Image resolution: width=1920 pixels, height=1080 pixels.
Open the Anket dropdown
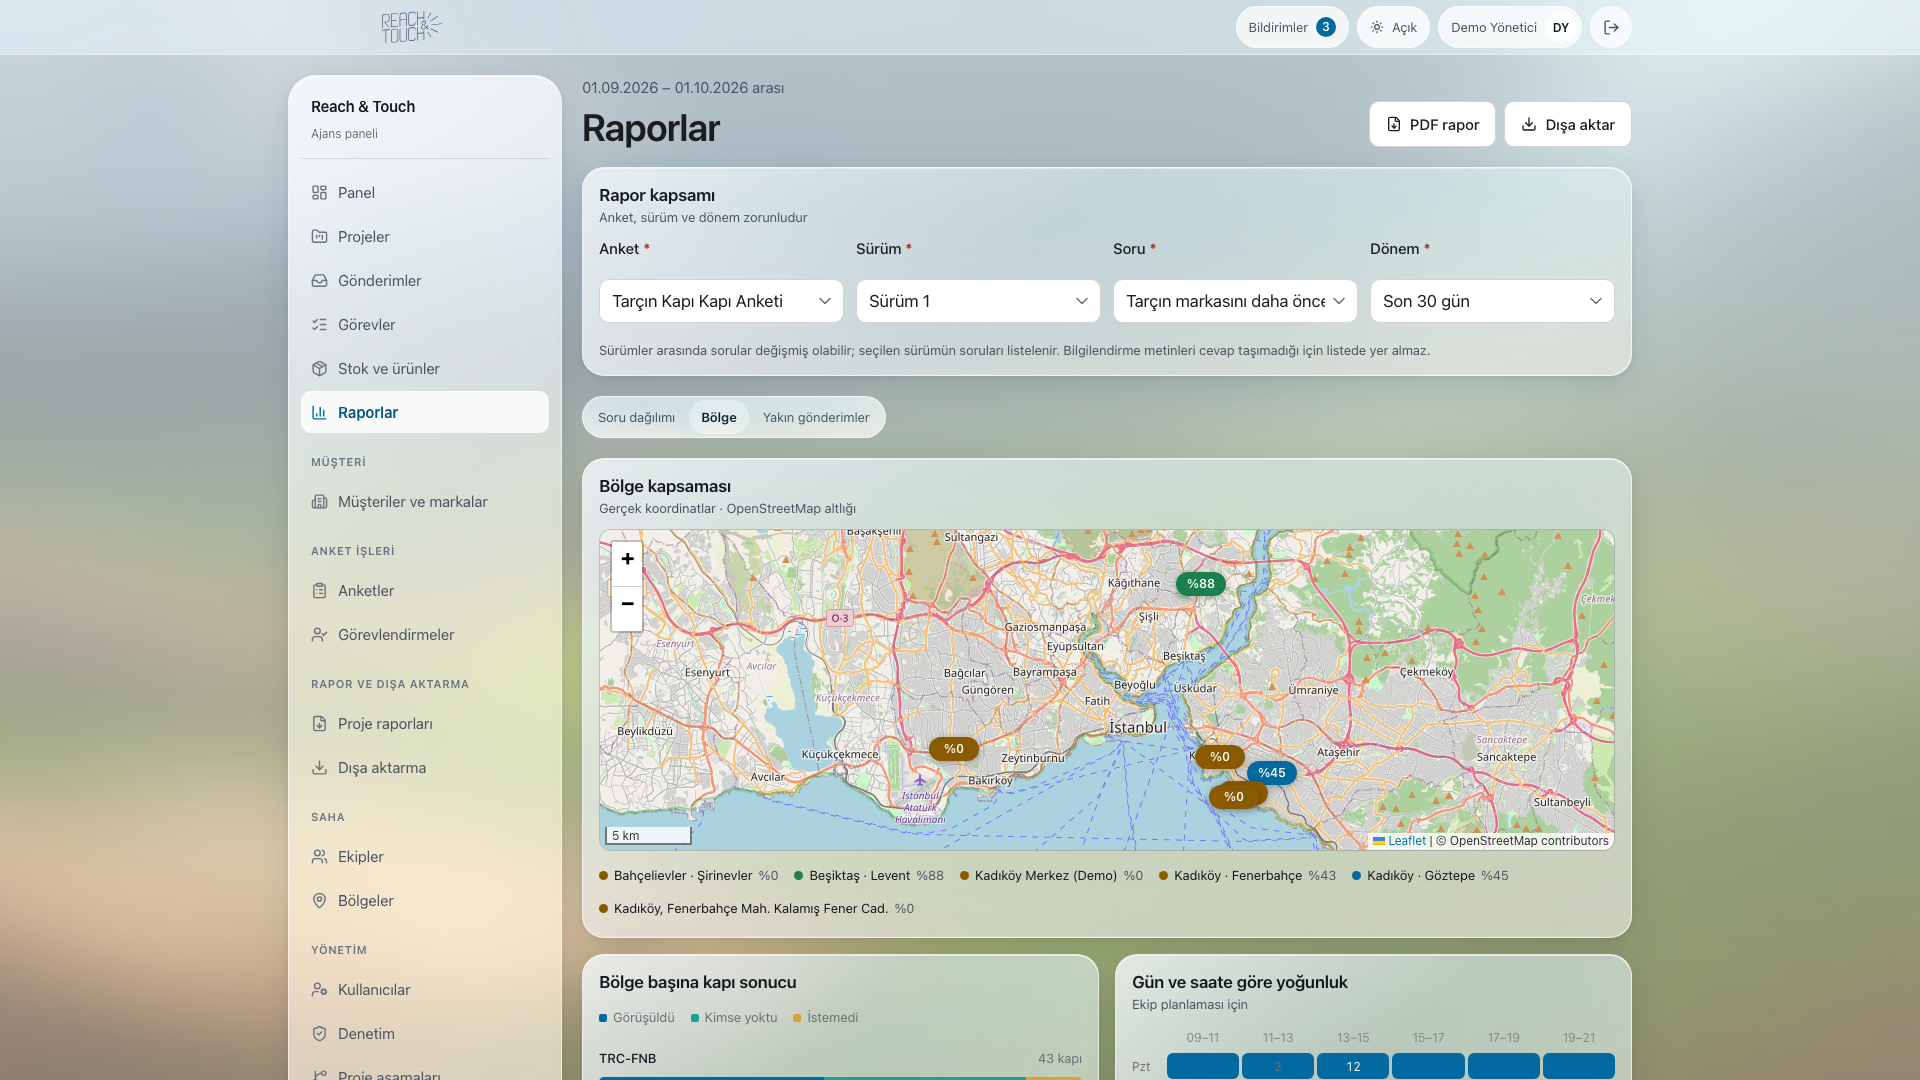click(x=721, y=301)
